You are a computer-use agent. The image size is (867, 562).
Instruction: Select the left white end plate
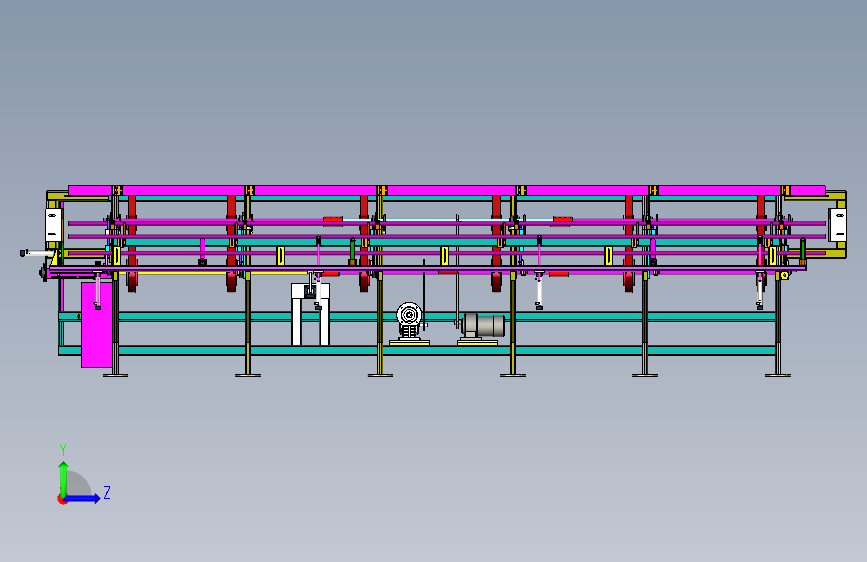point(53,225)
